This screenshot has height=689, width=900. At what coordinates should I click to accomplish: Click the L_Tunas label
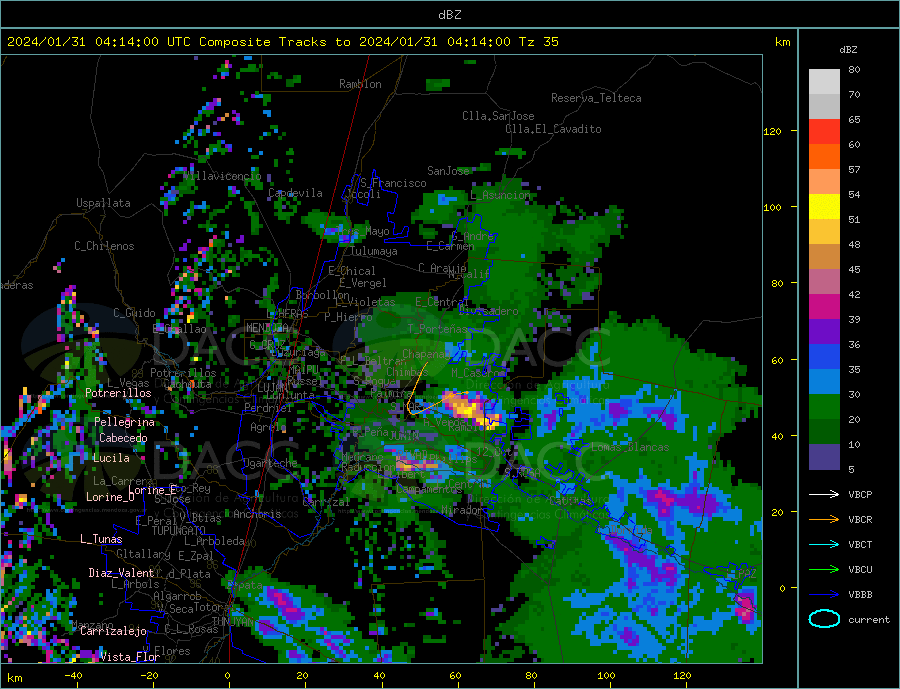(101, 539)
